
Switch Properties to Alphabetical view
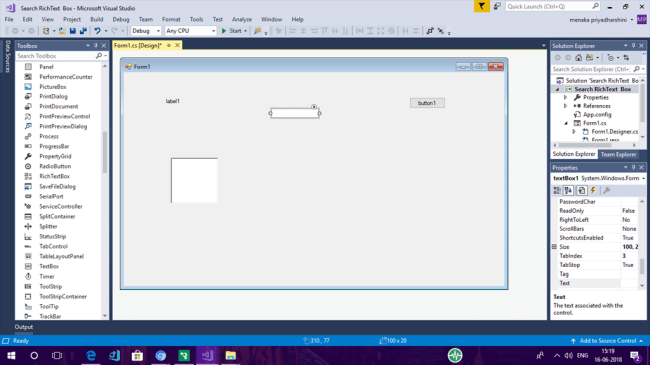[x=568, y=190]
